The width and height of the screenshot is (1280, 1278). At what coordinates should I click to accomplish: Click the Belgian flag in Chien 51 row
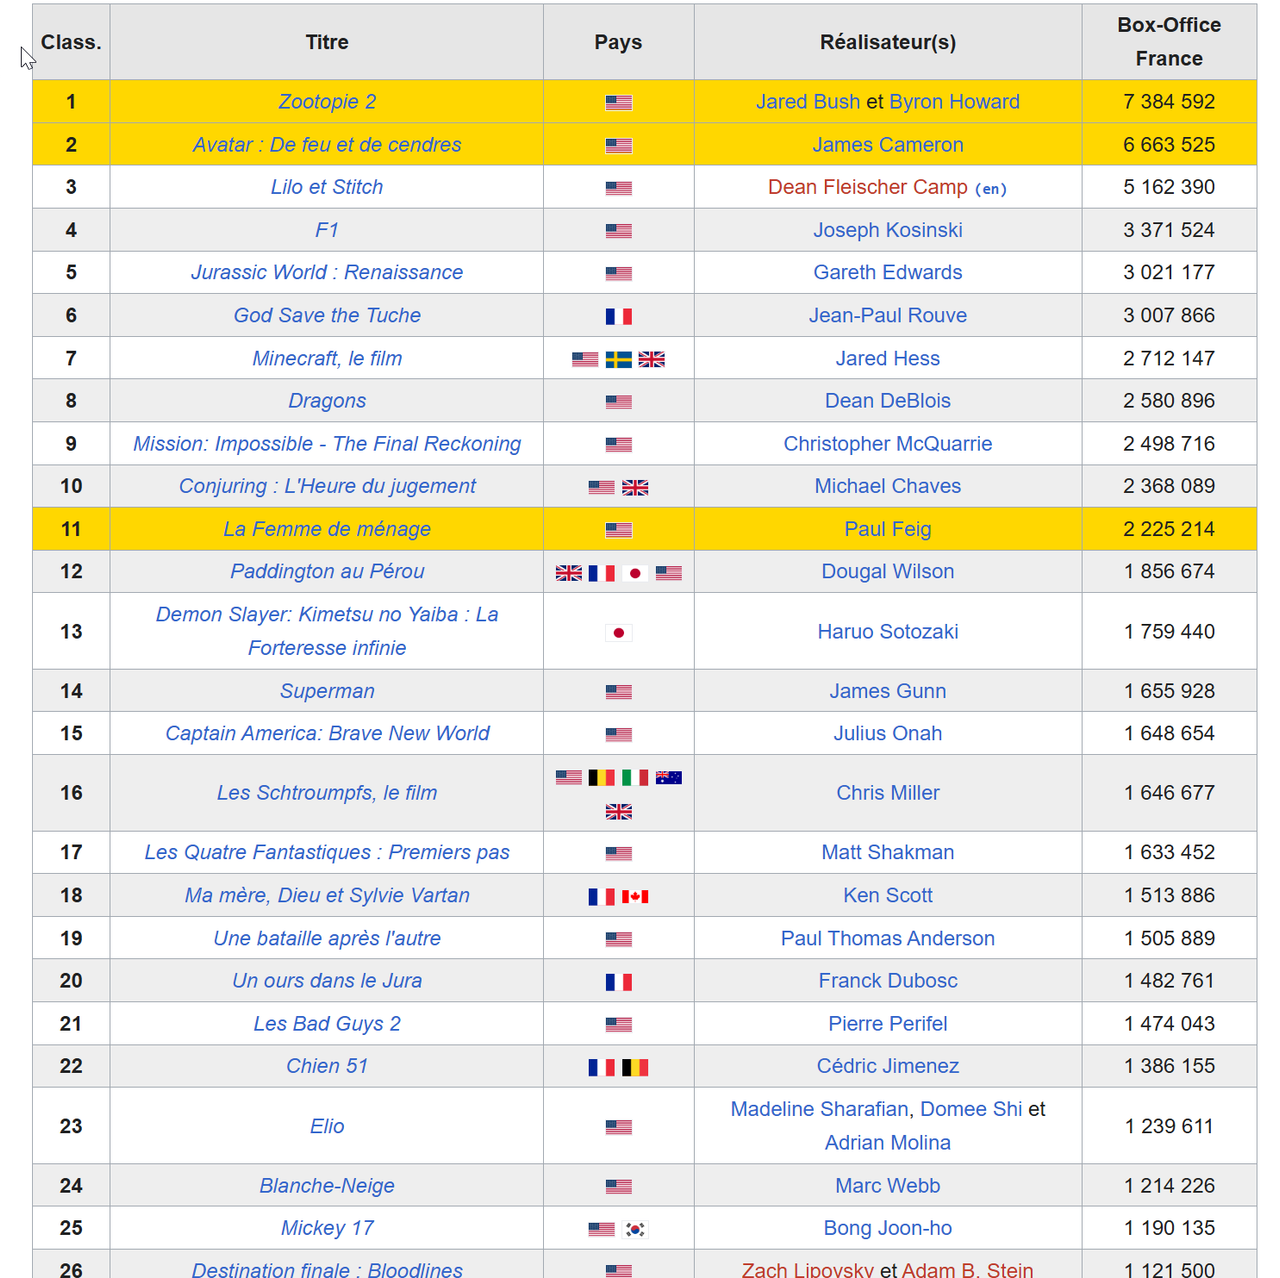(x=635, y=1067)
